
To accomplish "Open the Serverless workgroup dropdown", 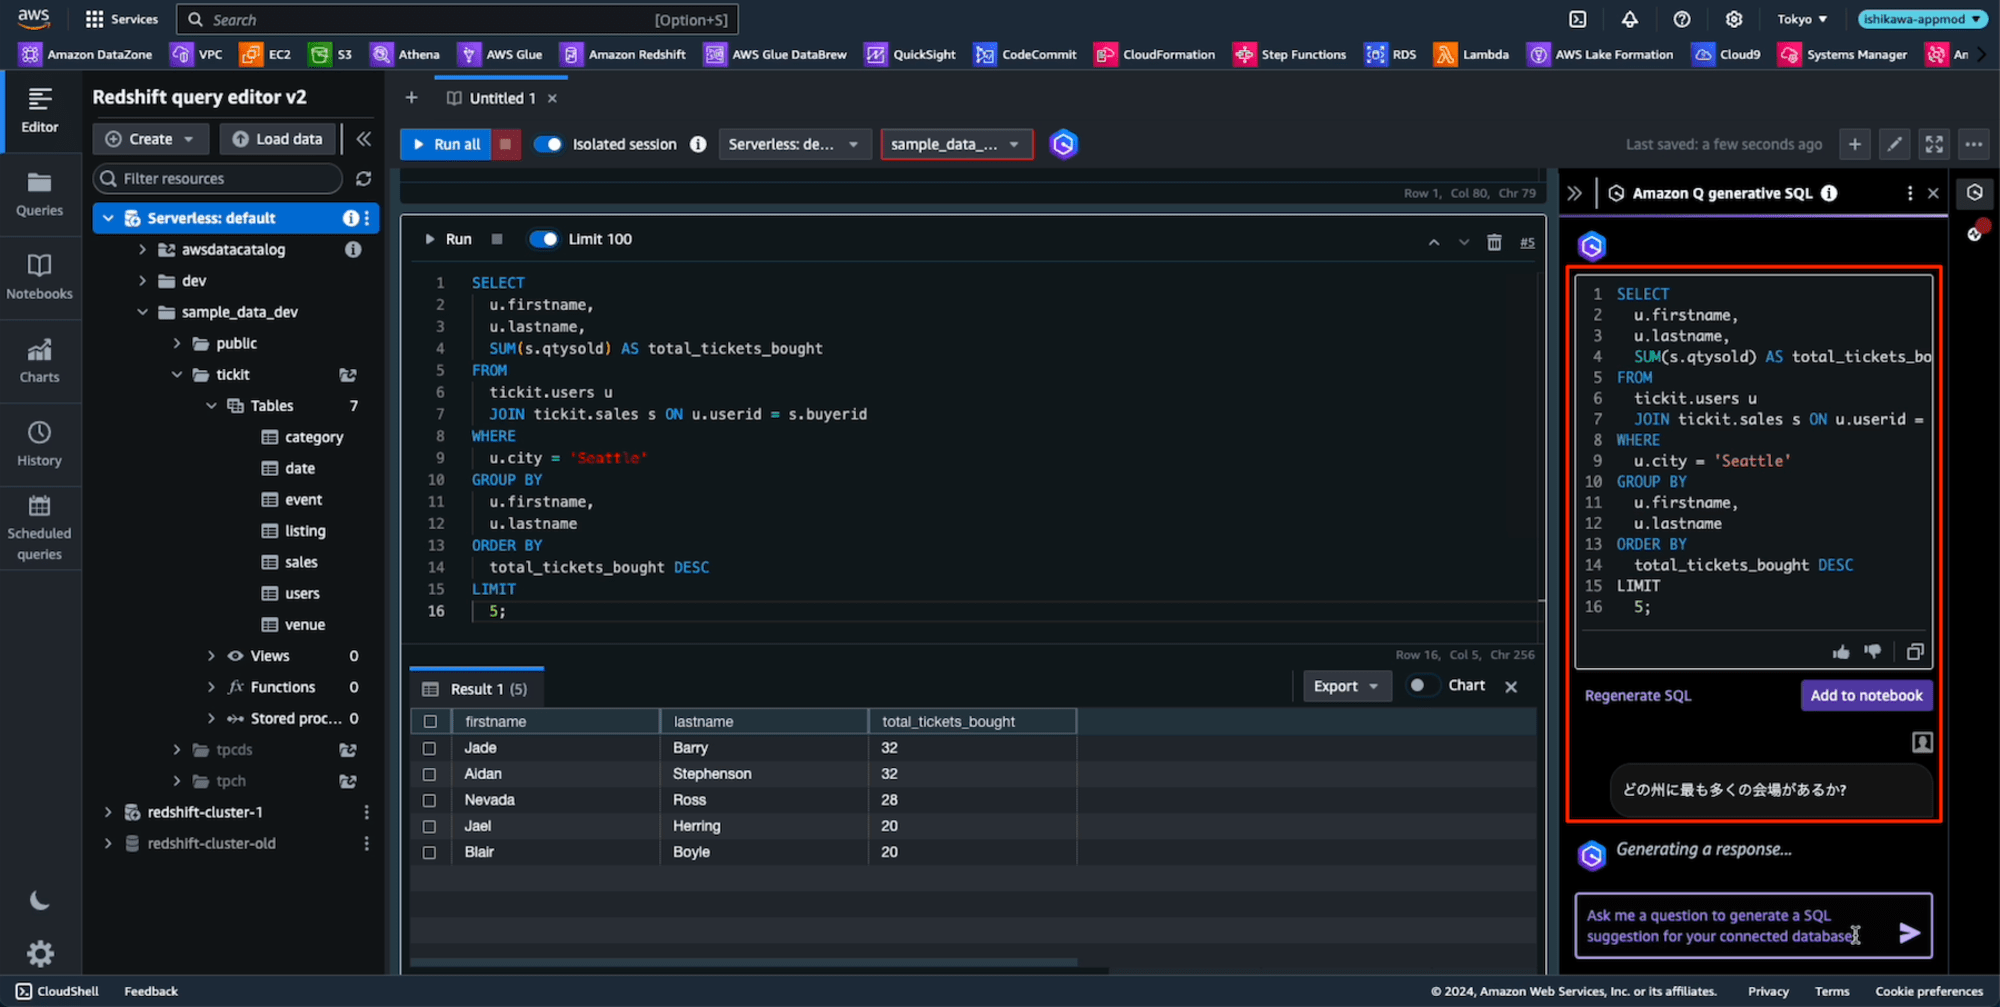I will [x=794, y=144].
